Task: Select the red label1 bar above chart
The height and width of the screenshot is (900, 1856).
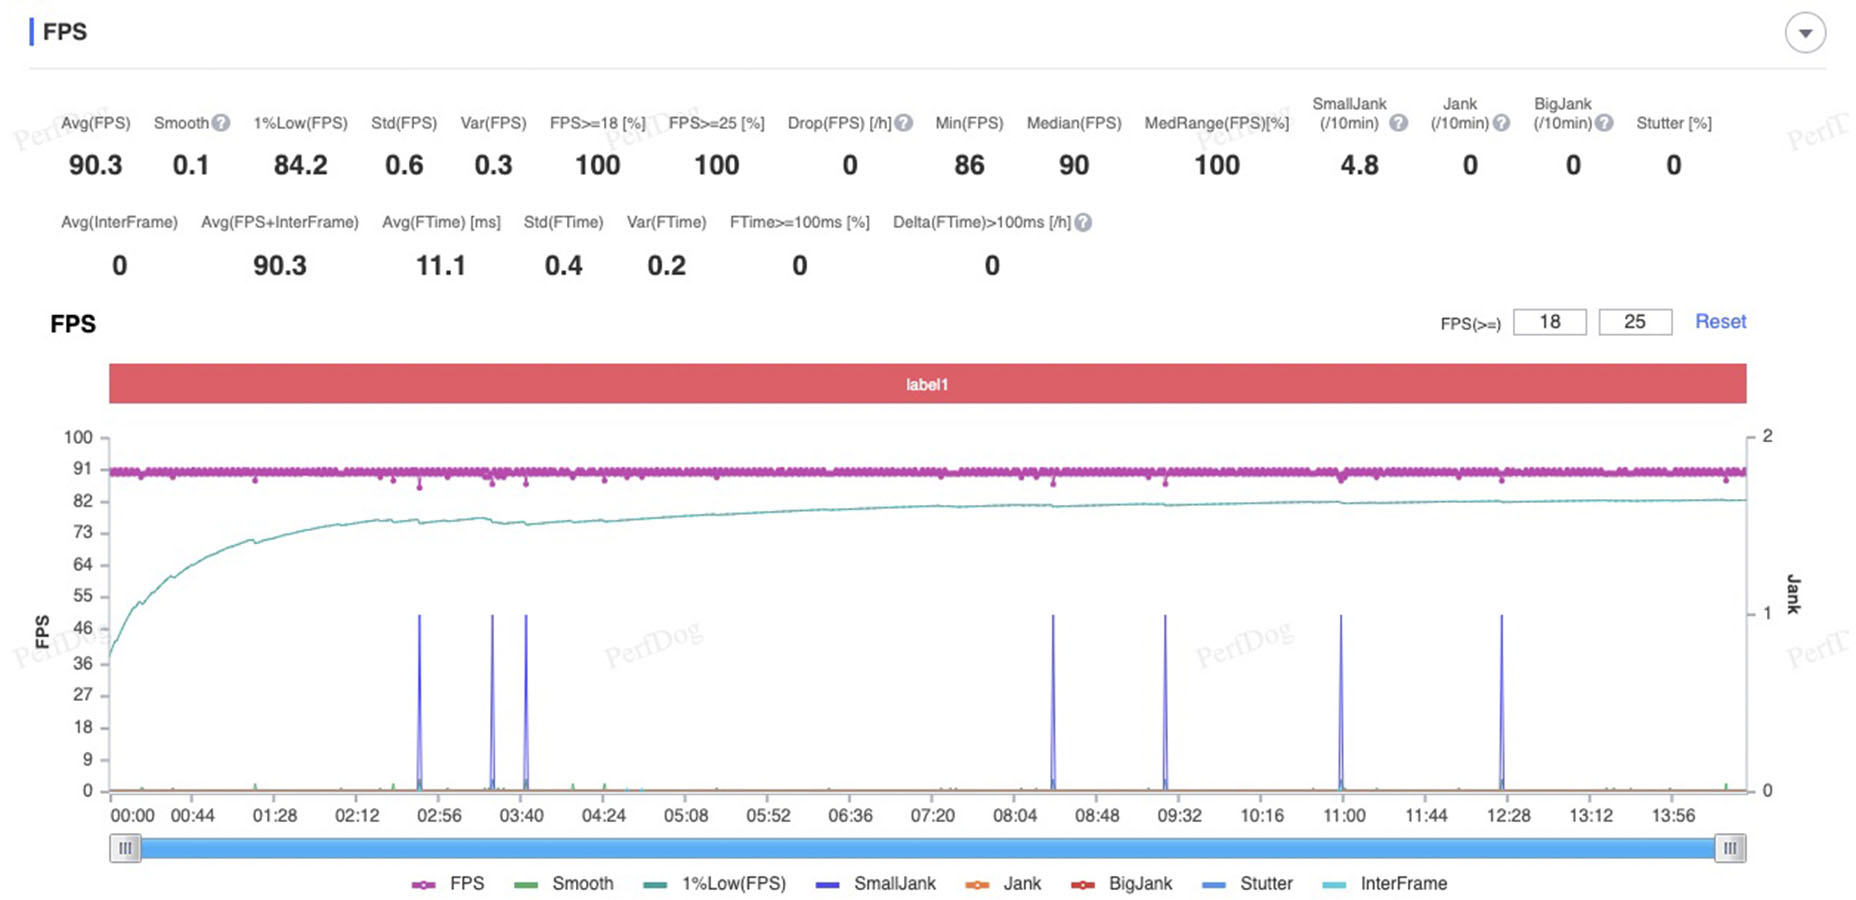Action: coord(927,384)
